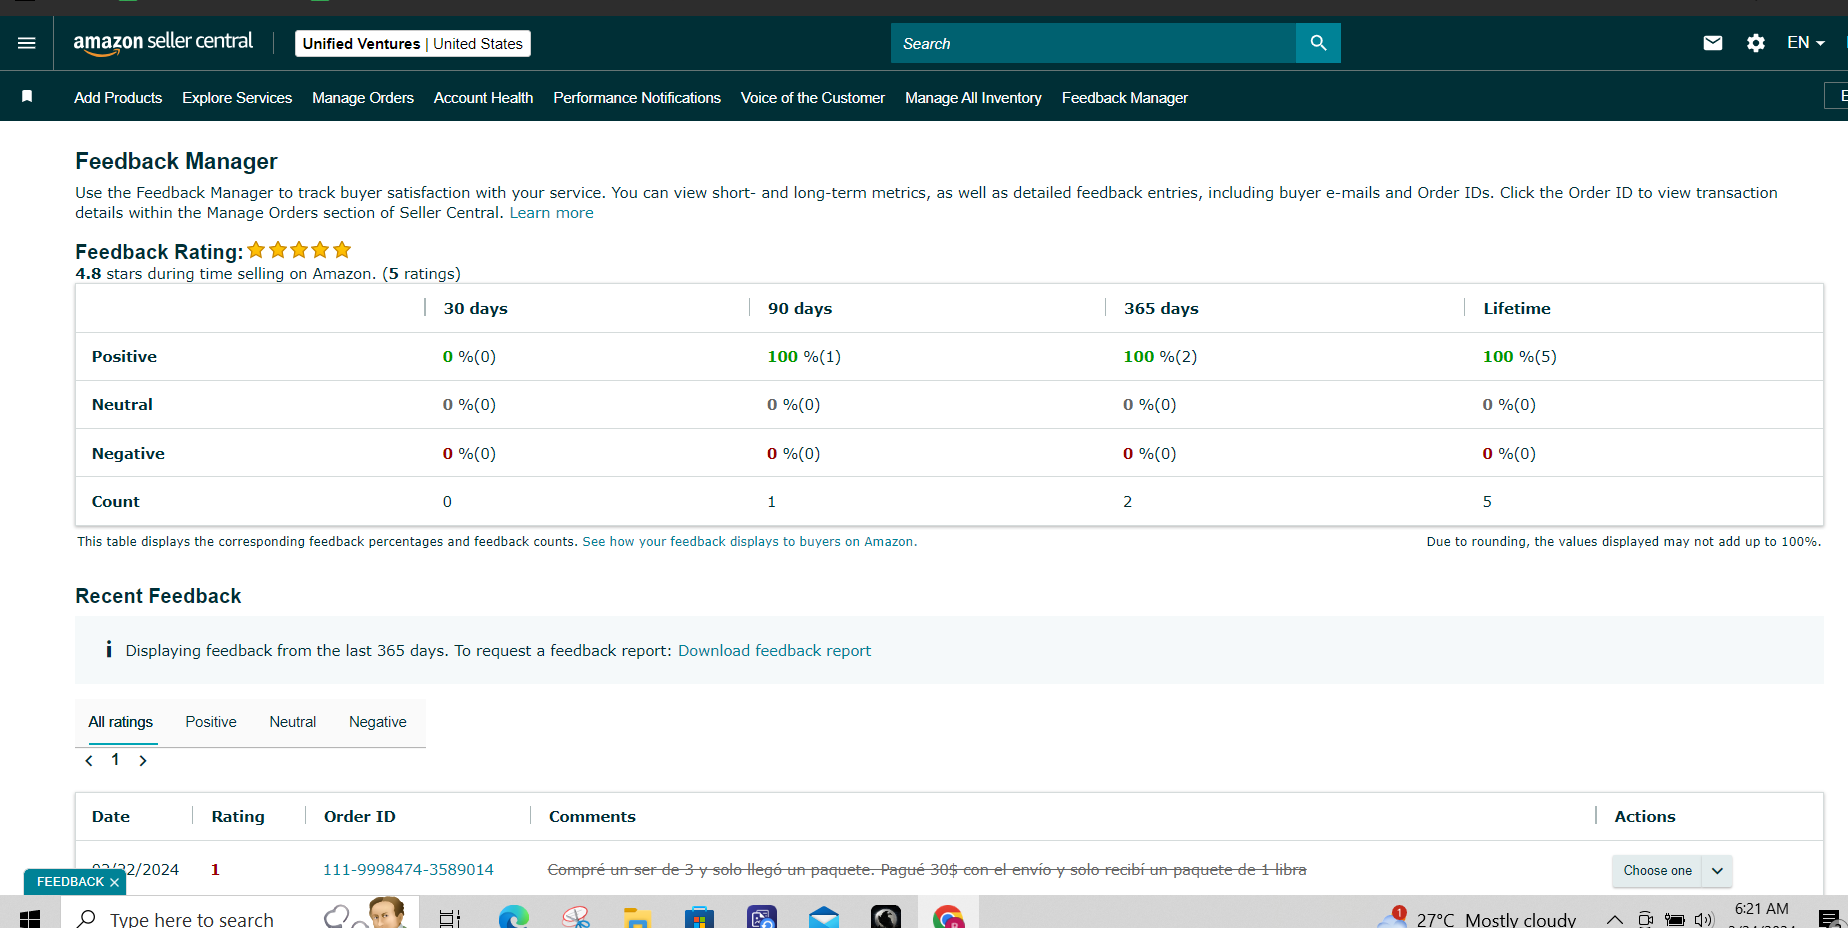Open Account Health page

click(x=484, y=98)
